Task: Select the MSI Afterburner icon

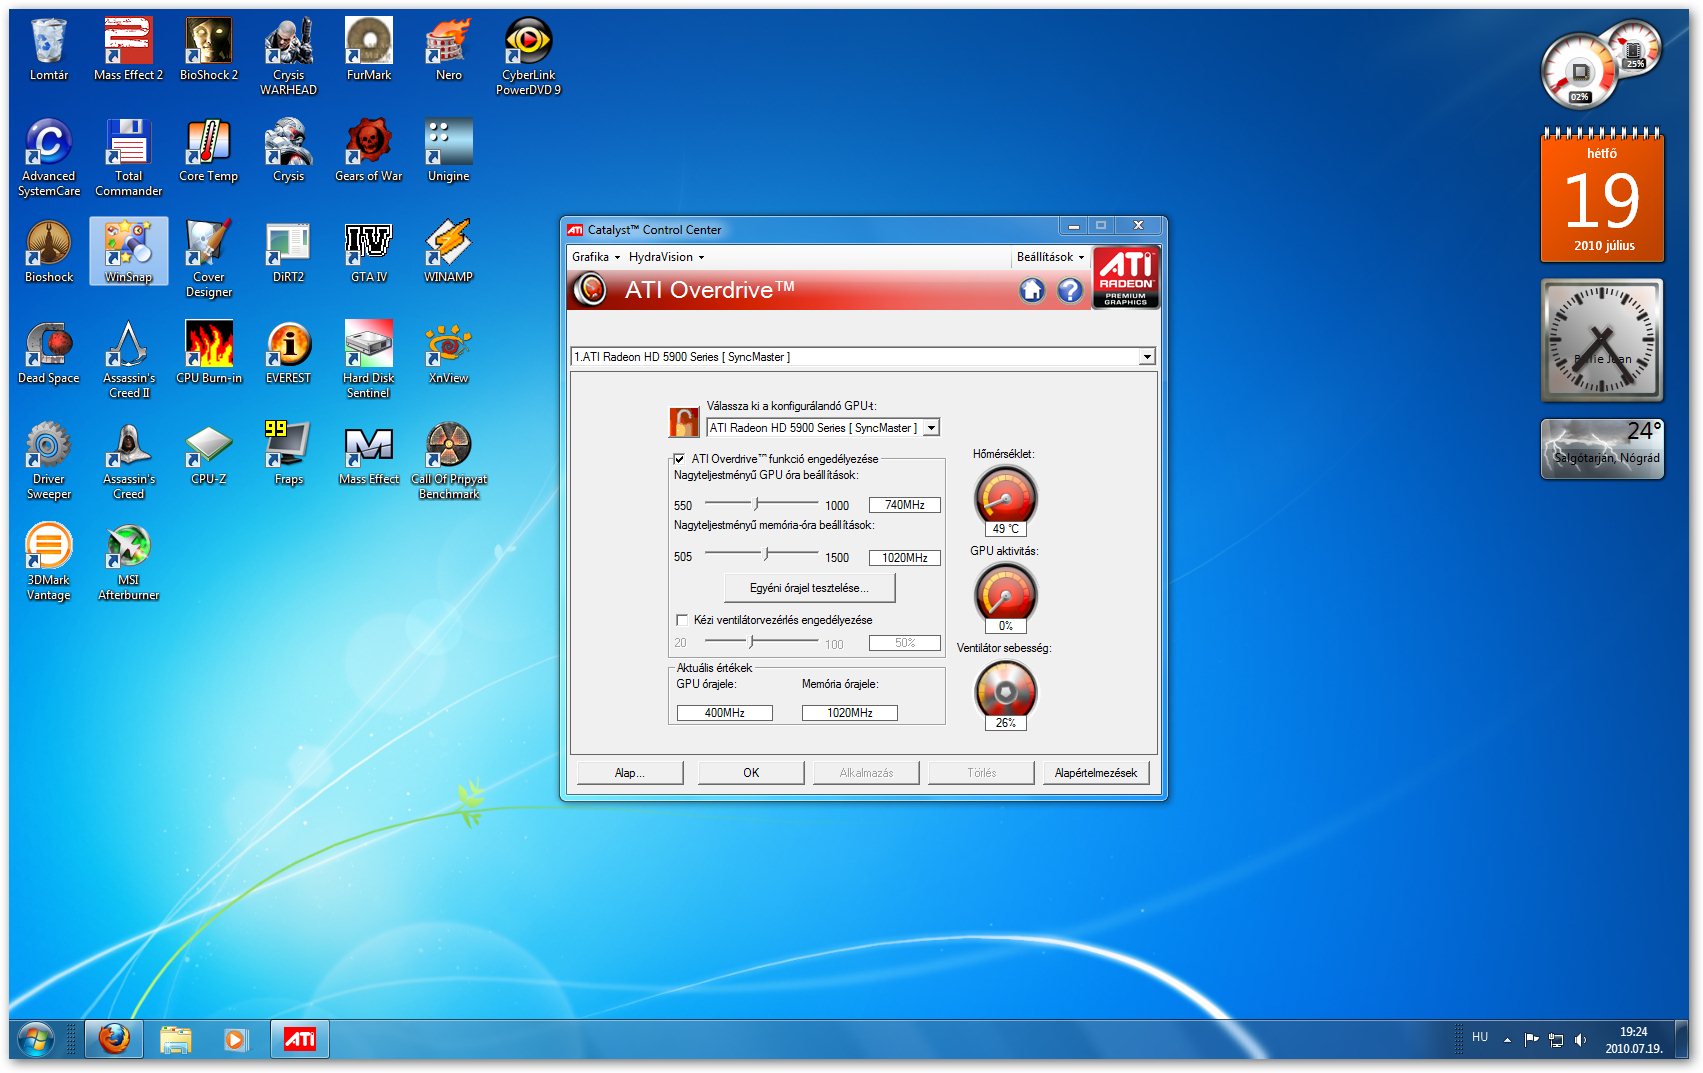Action: click(x=129, y=563)
